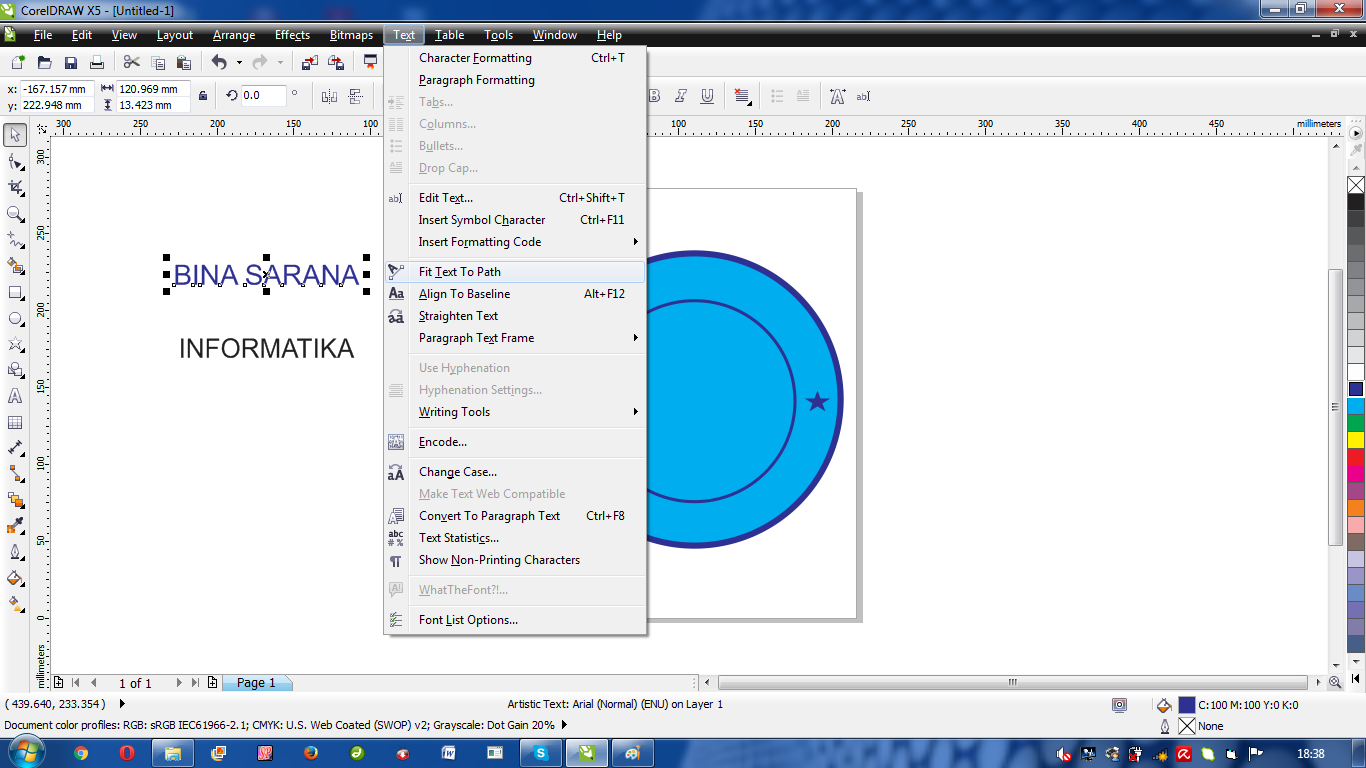Go to next page arrow
Screen dimensions: 1366x768
pos(179,683)
